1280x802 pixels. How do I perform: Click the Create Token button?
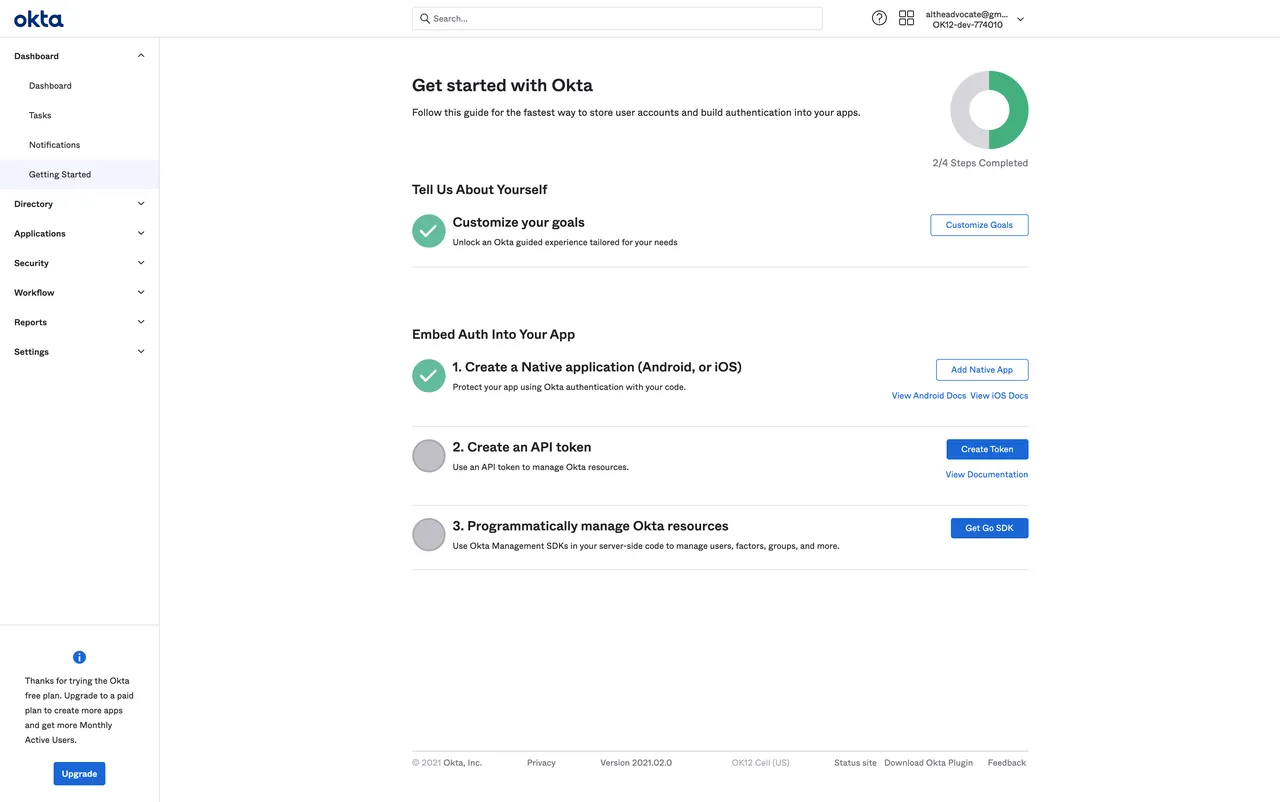click(987, 449)
